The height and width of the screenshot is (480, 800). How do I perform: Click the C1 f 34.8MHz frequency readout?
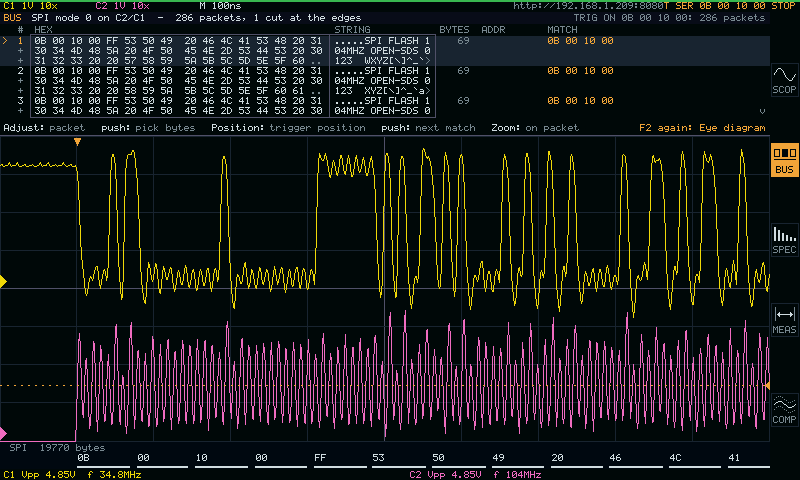[x=114, y=474]
